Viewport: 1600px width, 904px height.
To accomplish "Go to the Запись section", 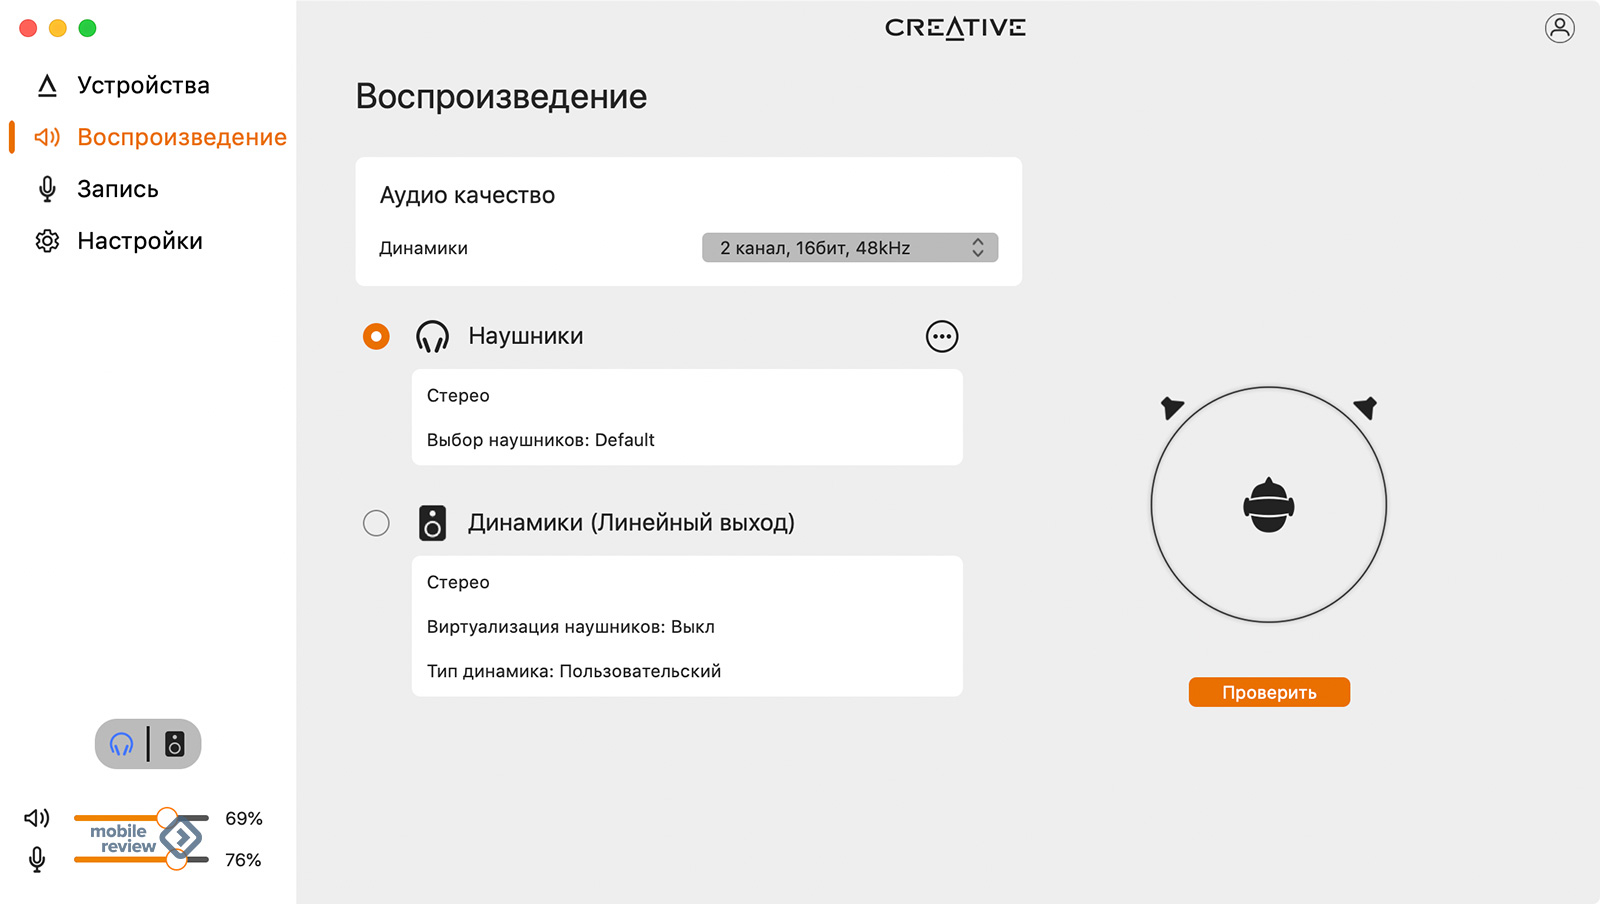I will point(117,189).
